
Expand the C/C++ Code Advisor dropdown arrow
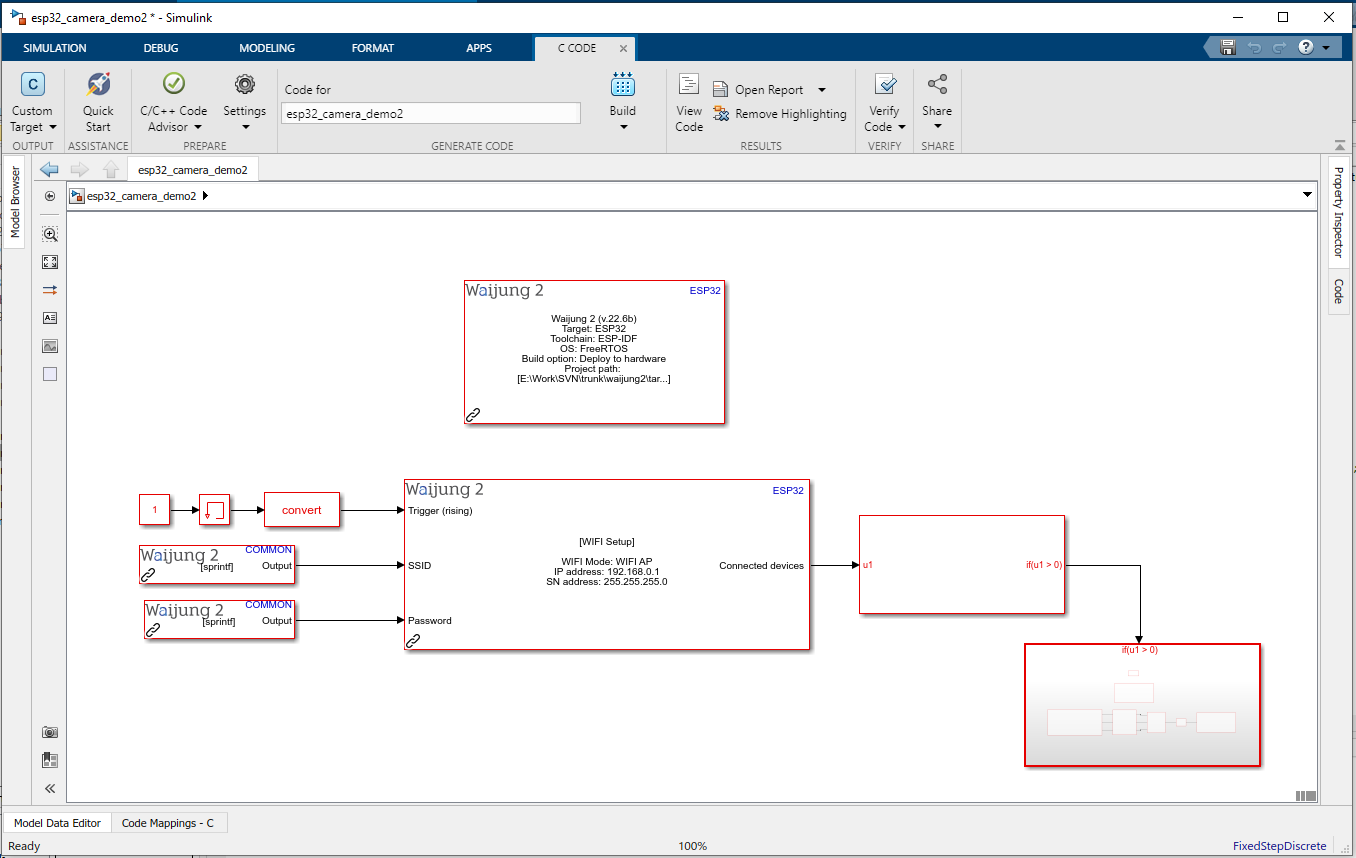tap(198, 127)
